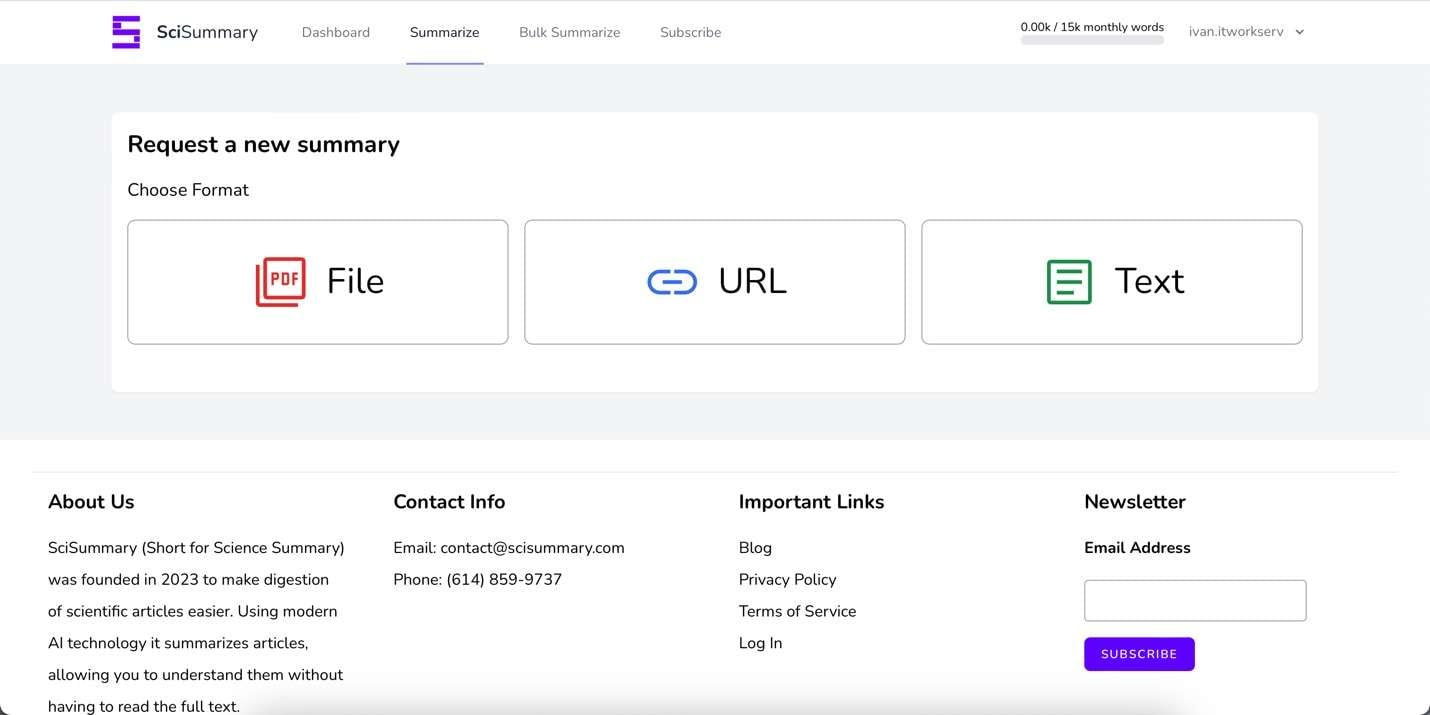Viewport: 1430px width, 715px height.
Task: Click the green Text document icon
Action: tap(1069, 282)
